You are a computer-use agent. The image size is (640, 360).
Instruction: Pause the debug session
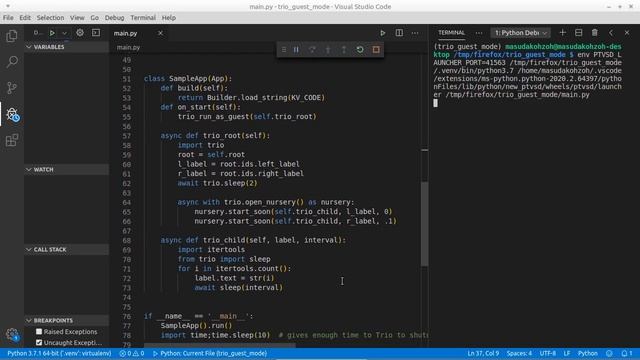coord(296,50)
